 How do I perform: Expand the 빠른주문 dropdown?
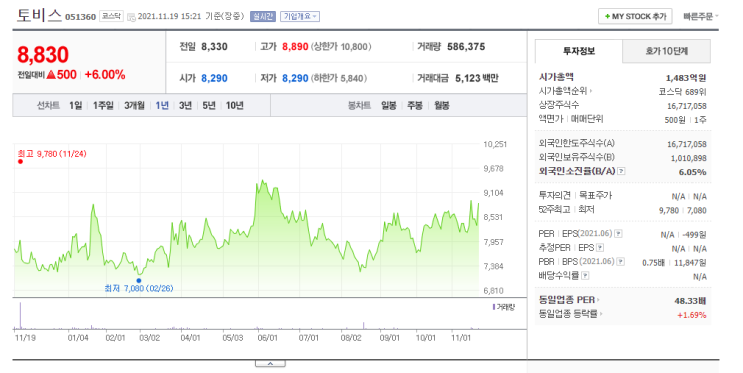(701, 17)
